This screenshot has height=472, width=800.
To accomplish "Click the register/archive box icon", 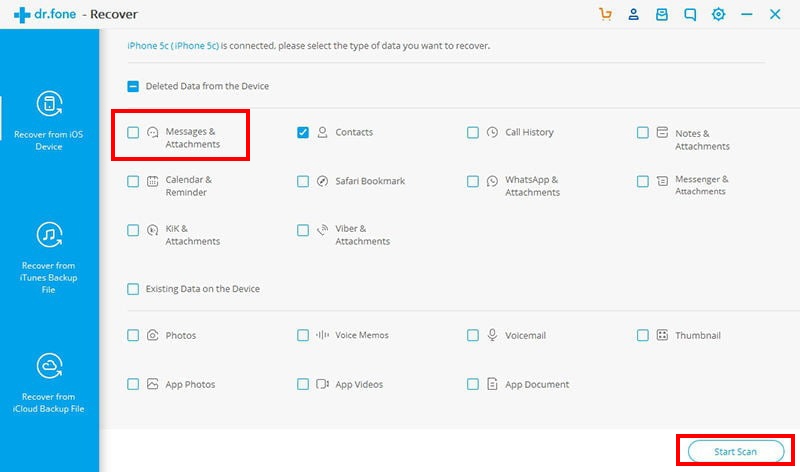I will [x=662, y=14].
